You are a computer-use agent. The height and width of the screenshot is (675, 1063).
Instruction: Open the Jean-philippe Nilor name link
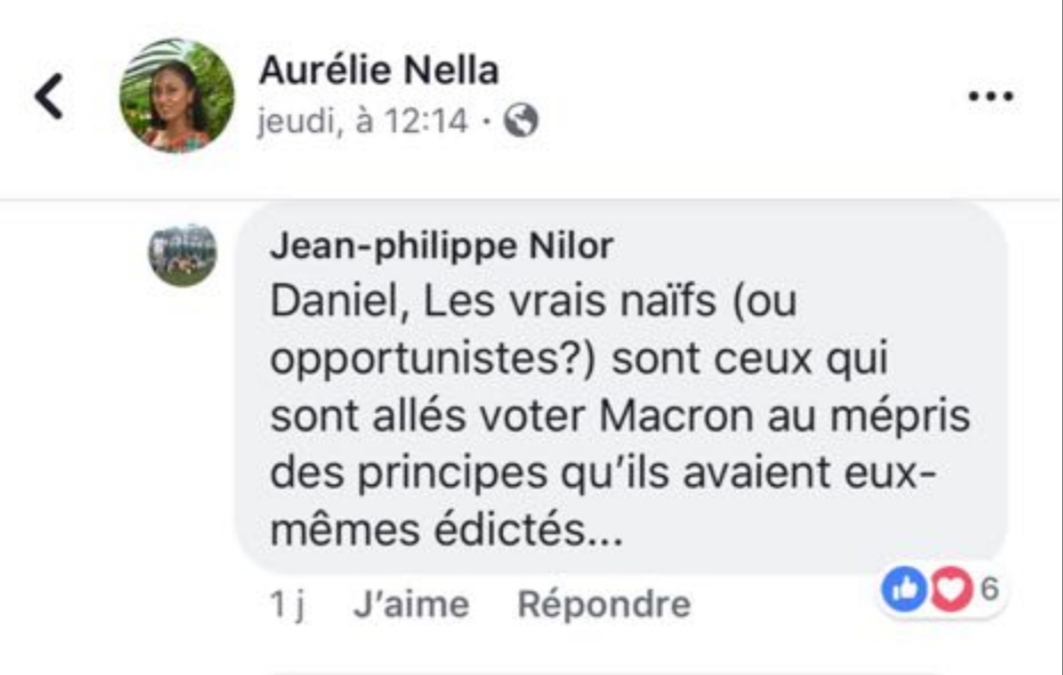click(442, 246)
